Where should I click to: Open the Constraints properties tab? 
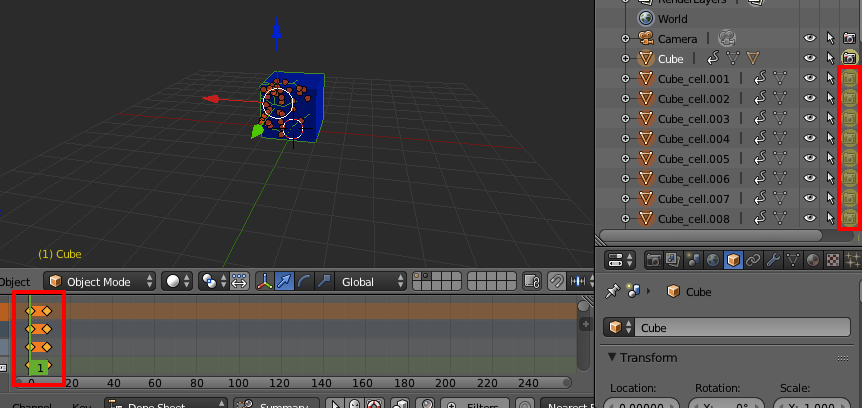[753, 260]
